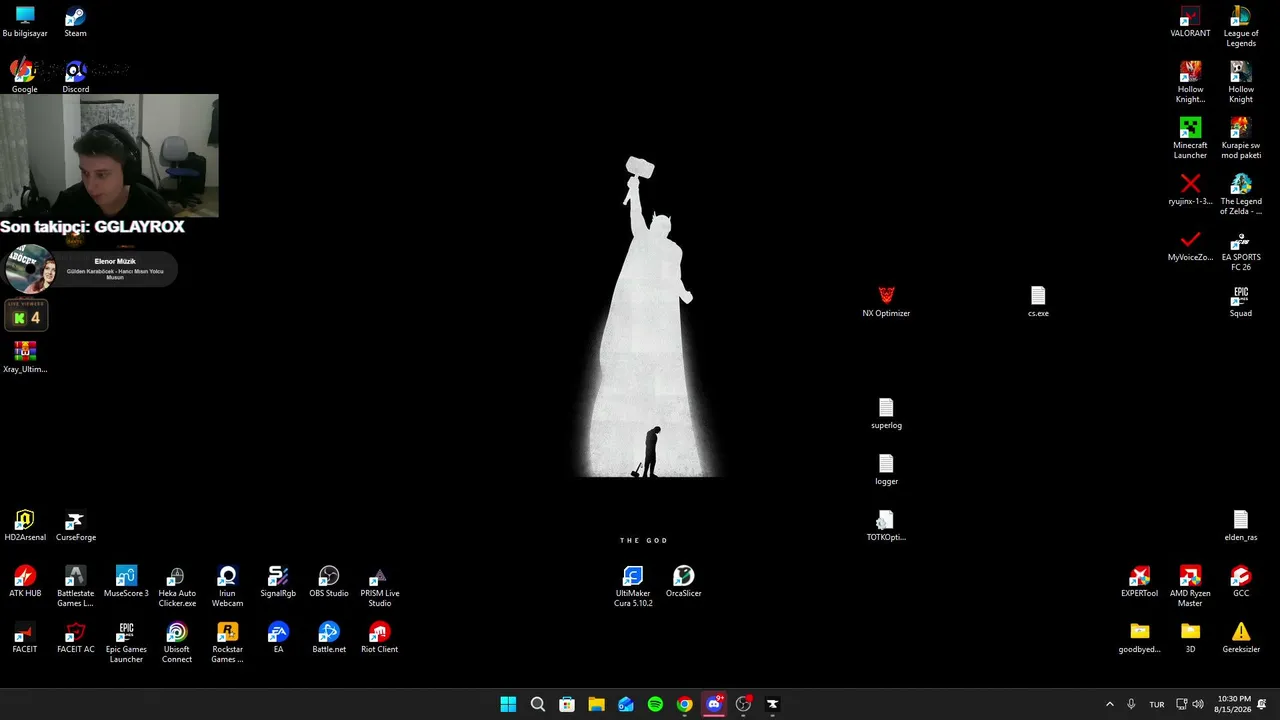The width and height of the screenshot is (1280, 720).
Task: Launch League of Legends from the desktop
Action: click(x=1241, y=27)
